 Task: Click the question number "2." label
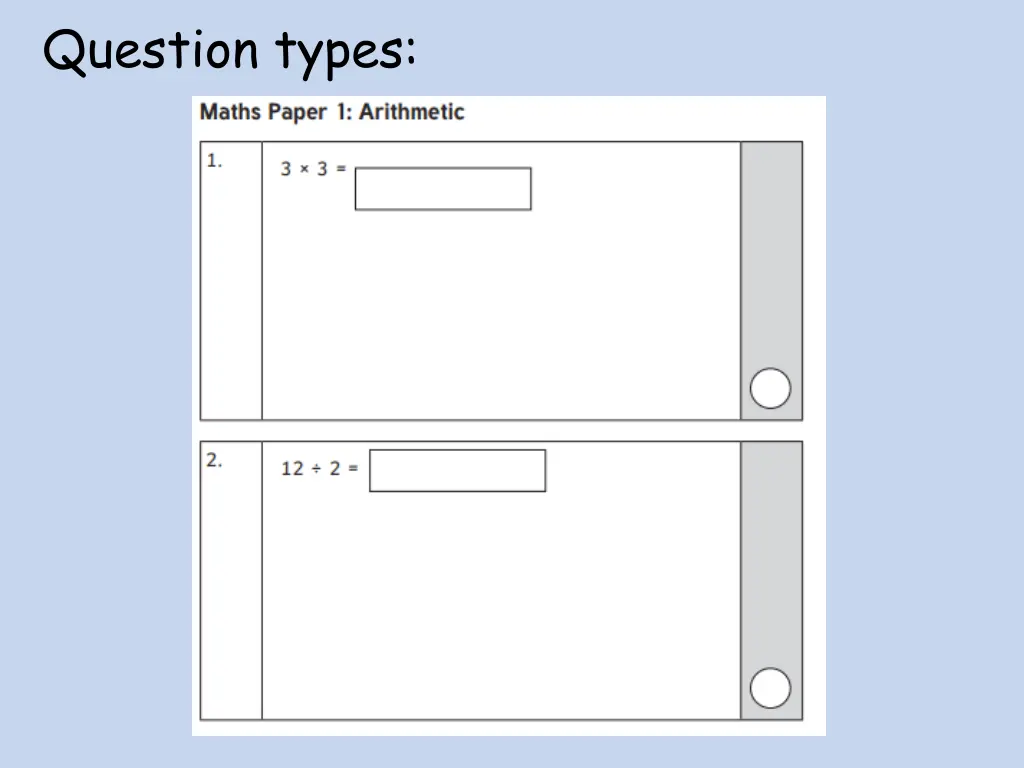215,461
